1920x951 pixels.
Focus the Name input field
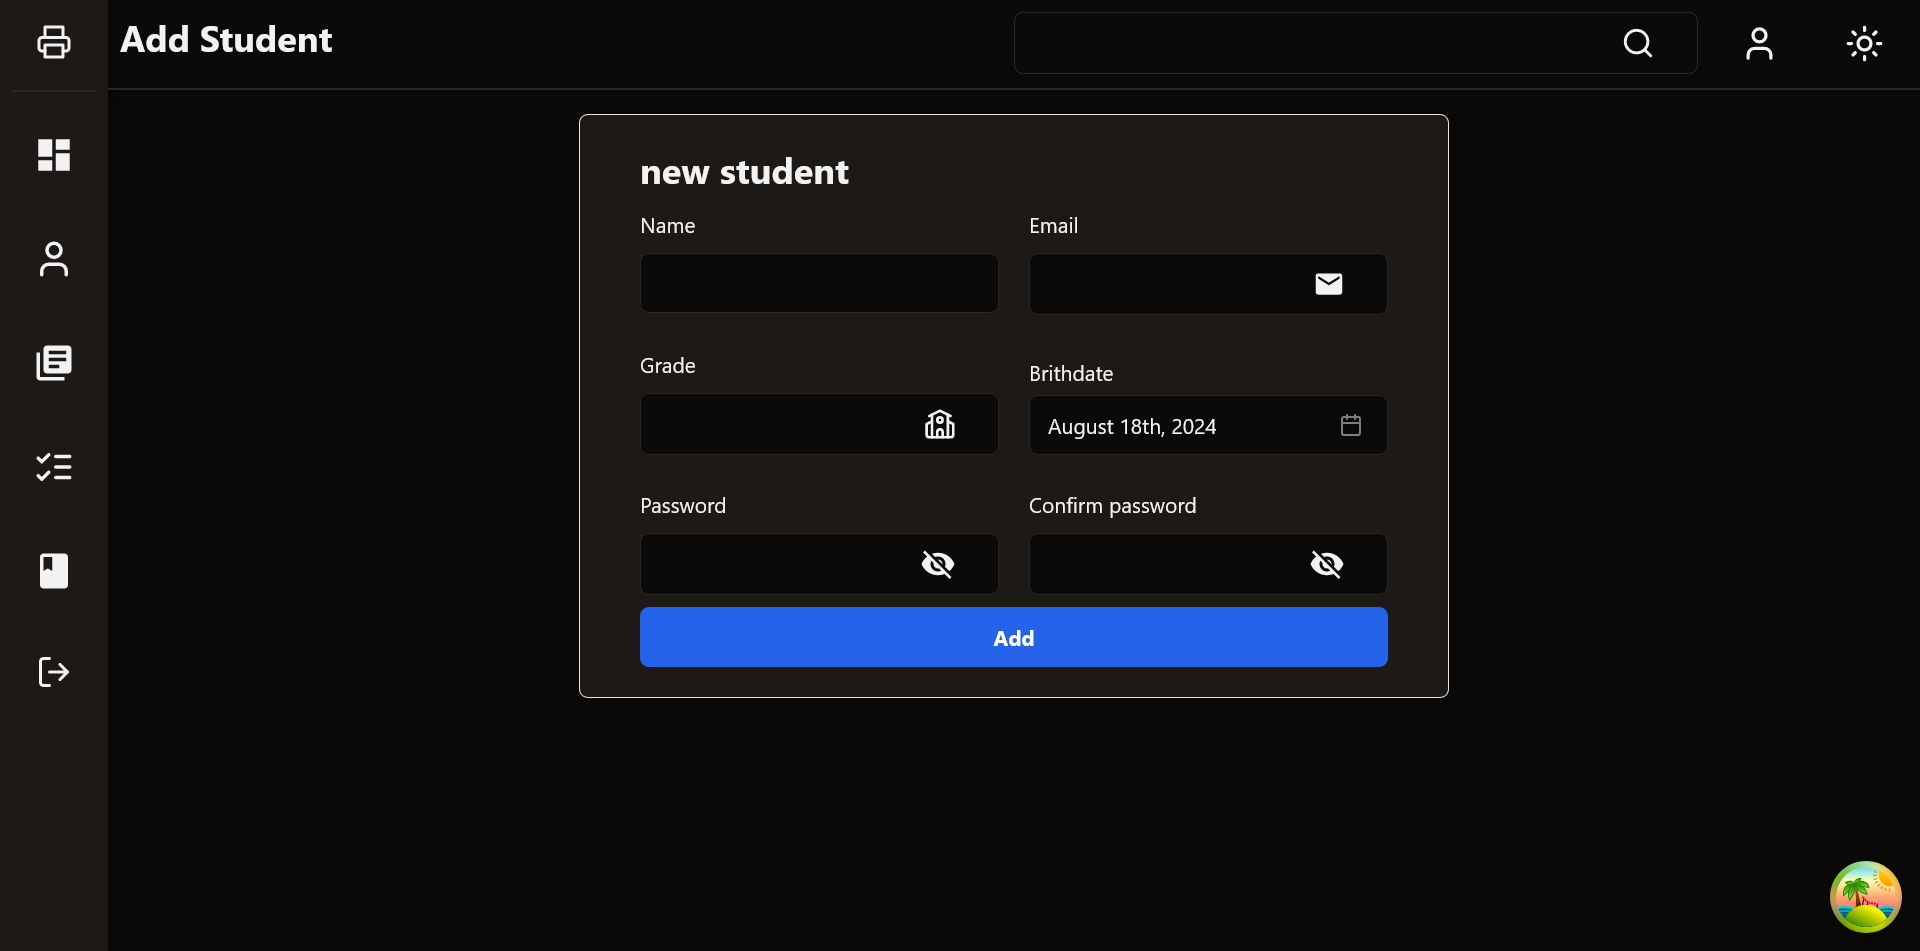coord(818,283)
